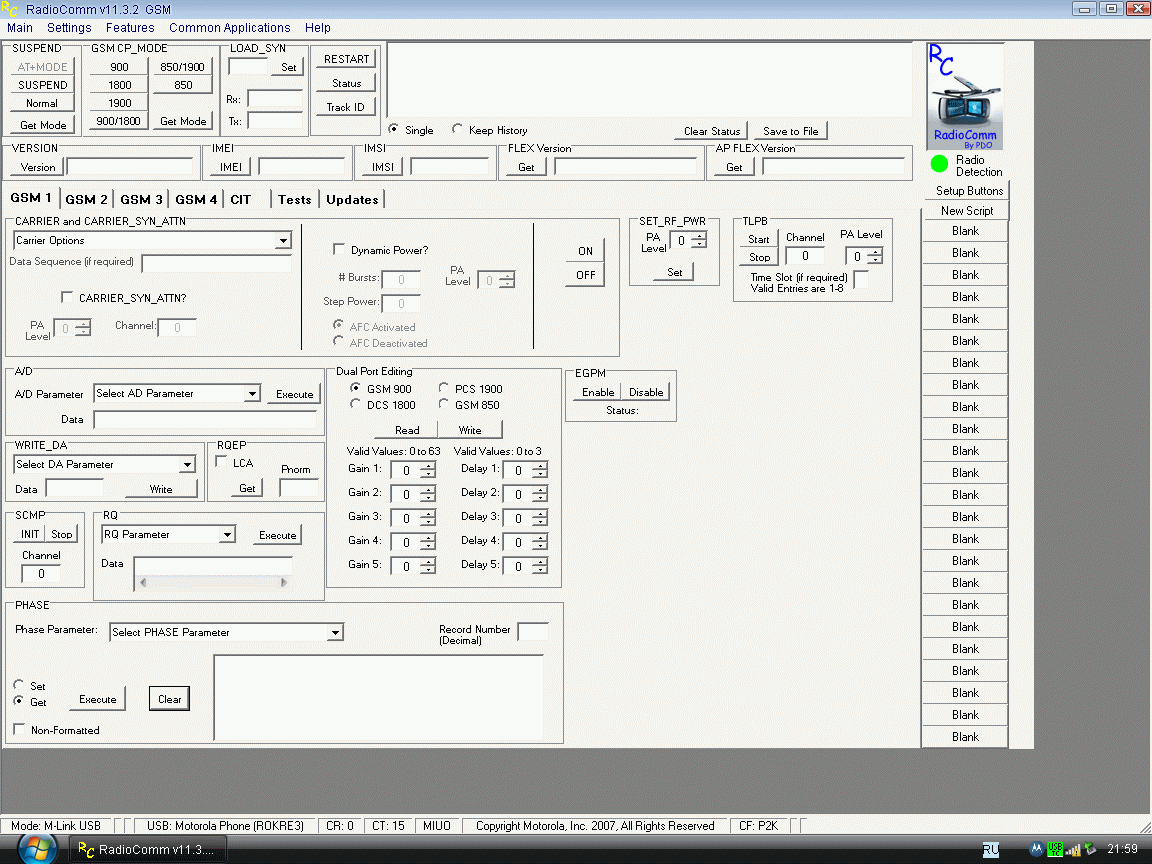Click the EGPM Enable button

598,392
